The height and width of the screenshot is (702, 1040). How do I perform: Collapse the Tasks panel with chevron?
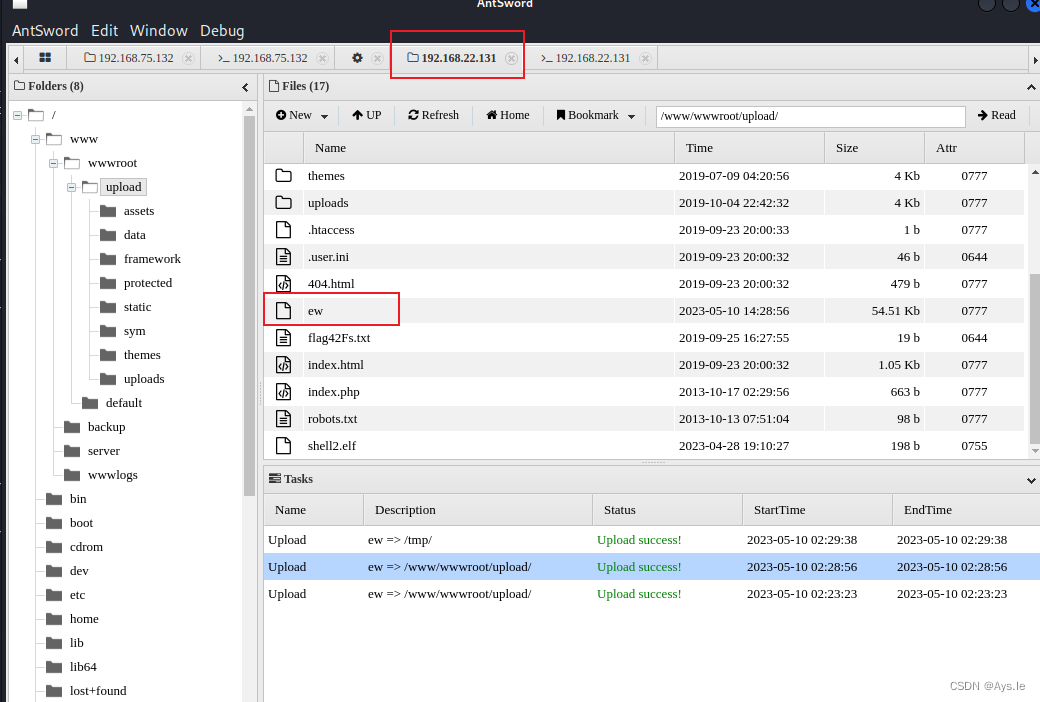point(1031,480)
